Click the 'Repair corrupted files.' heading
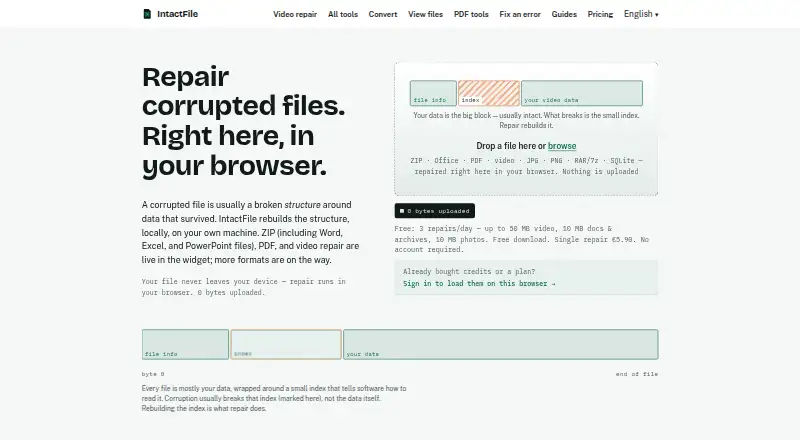Viewport: 800px width, 440px height. click(x=244, y=121)
